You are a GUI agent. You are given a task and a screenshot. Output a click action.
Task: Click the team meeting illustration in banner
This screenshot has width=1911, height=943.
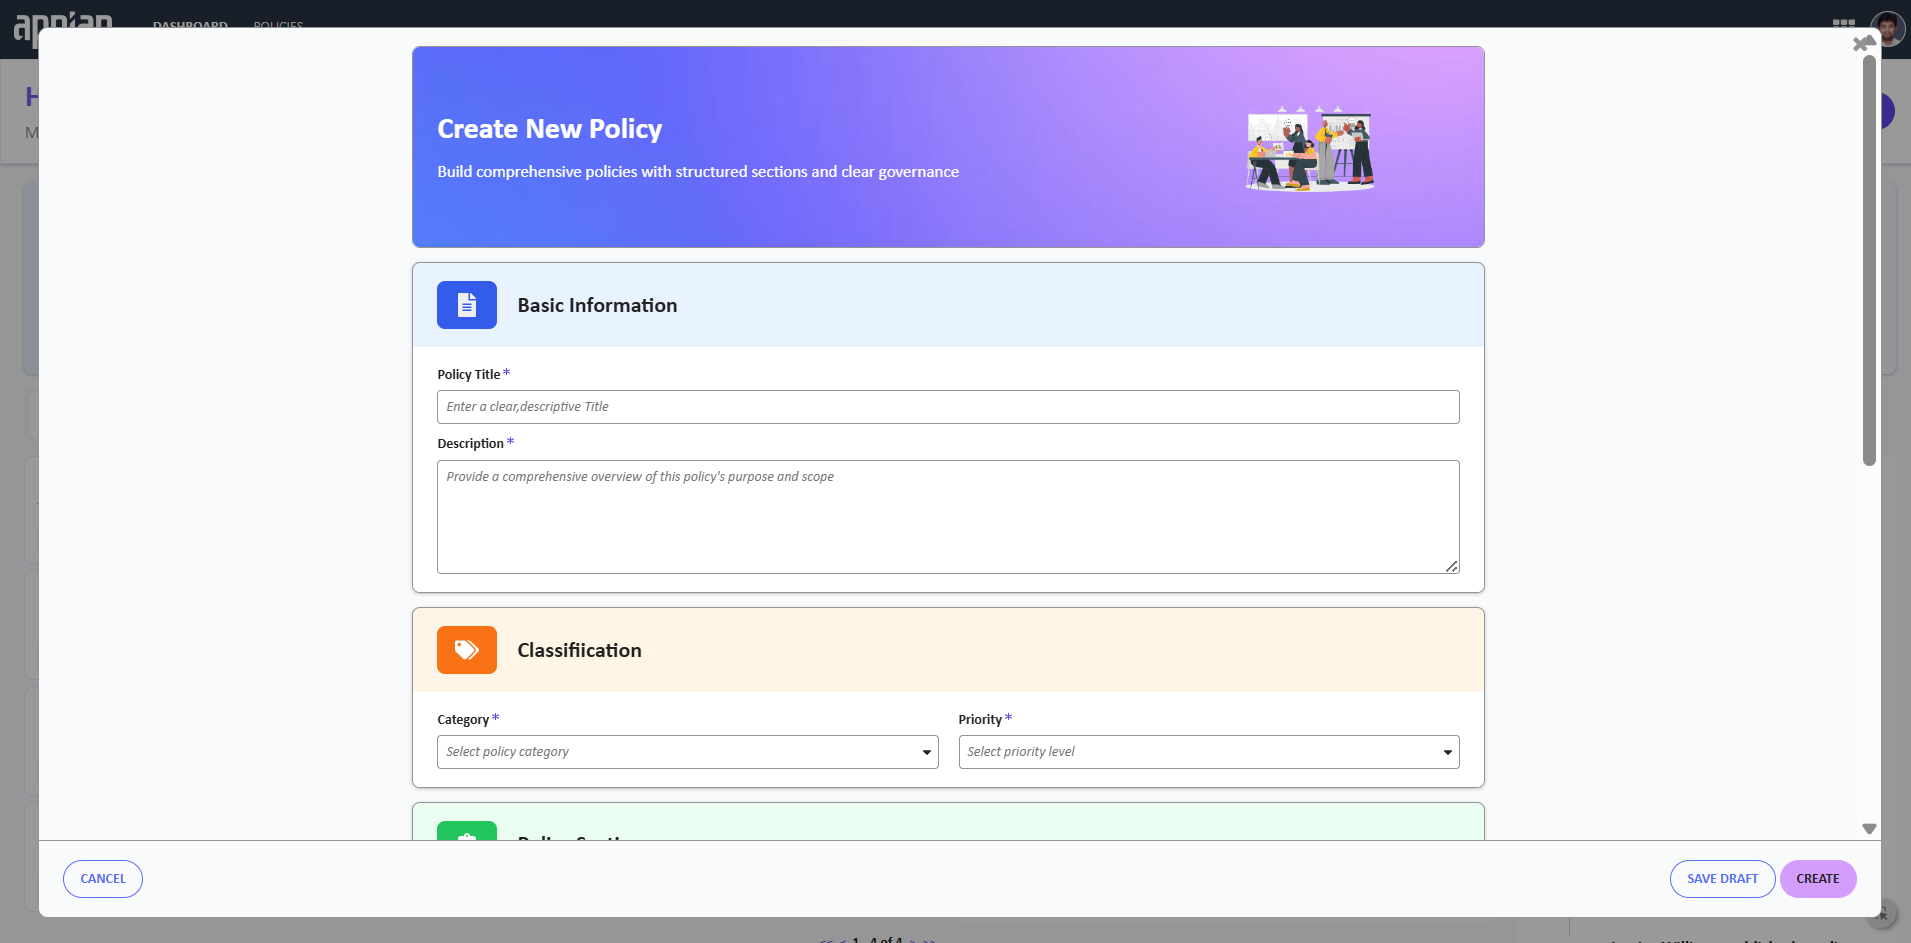(x=1309, y=148)
